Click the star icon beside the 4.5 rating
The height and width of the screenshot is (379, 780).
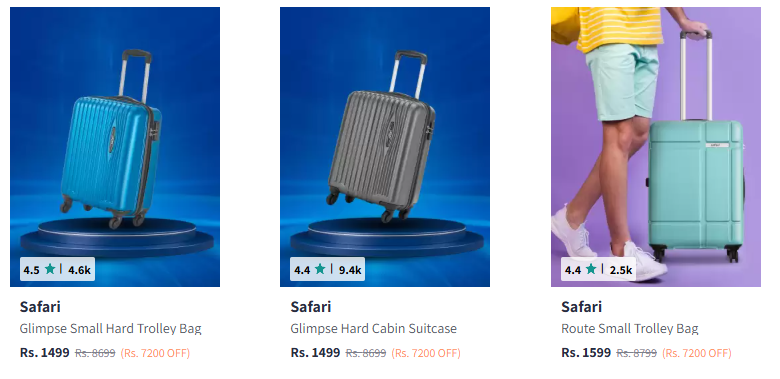(x=50, y=269)
